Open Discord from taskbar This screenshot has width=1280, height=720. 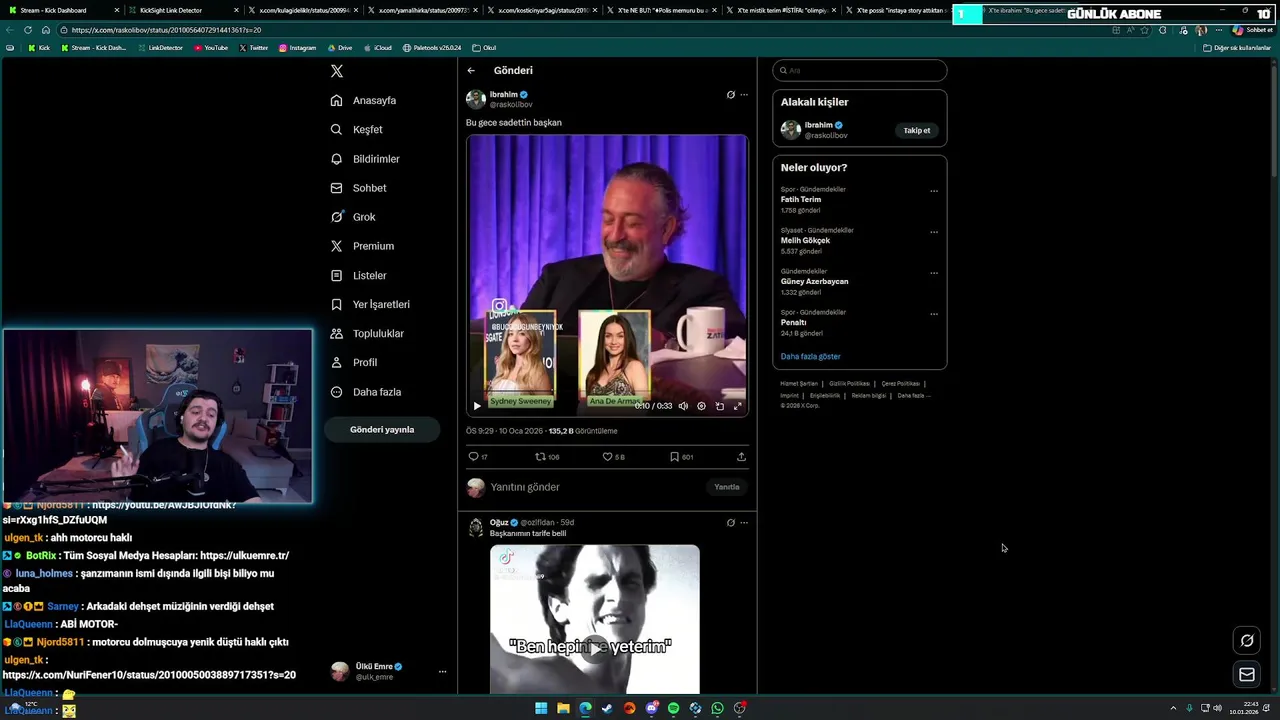click(x=651, y=708)
